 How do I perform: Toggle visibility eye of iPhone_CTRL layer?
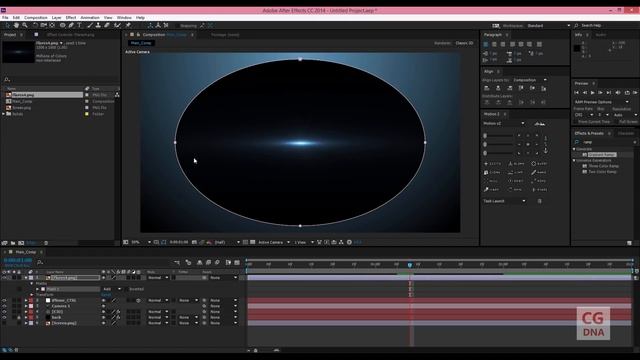(x=4, y=300)
